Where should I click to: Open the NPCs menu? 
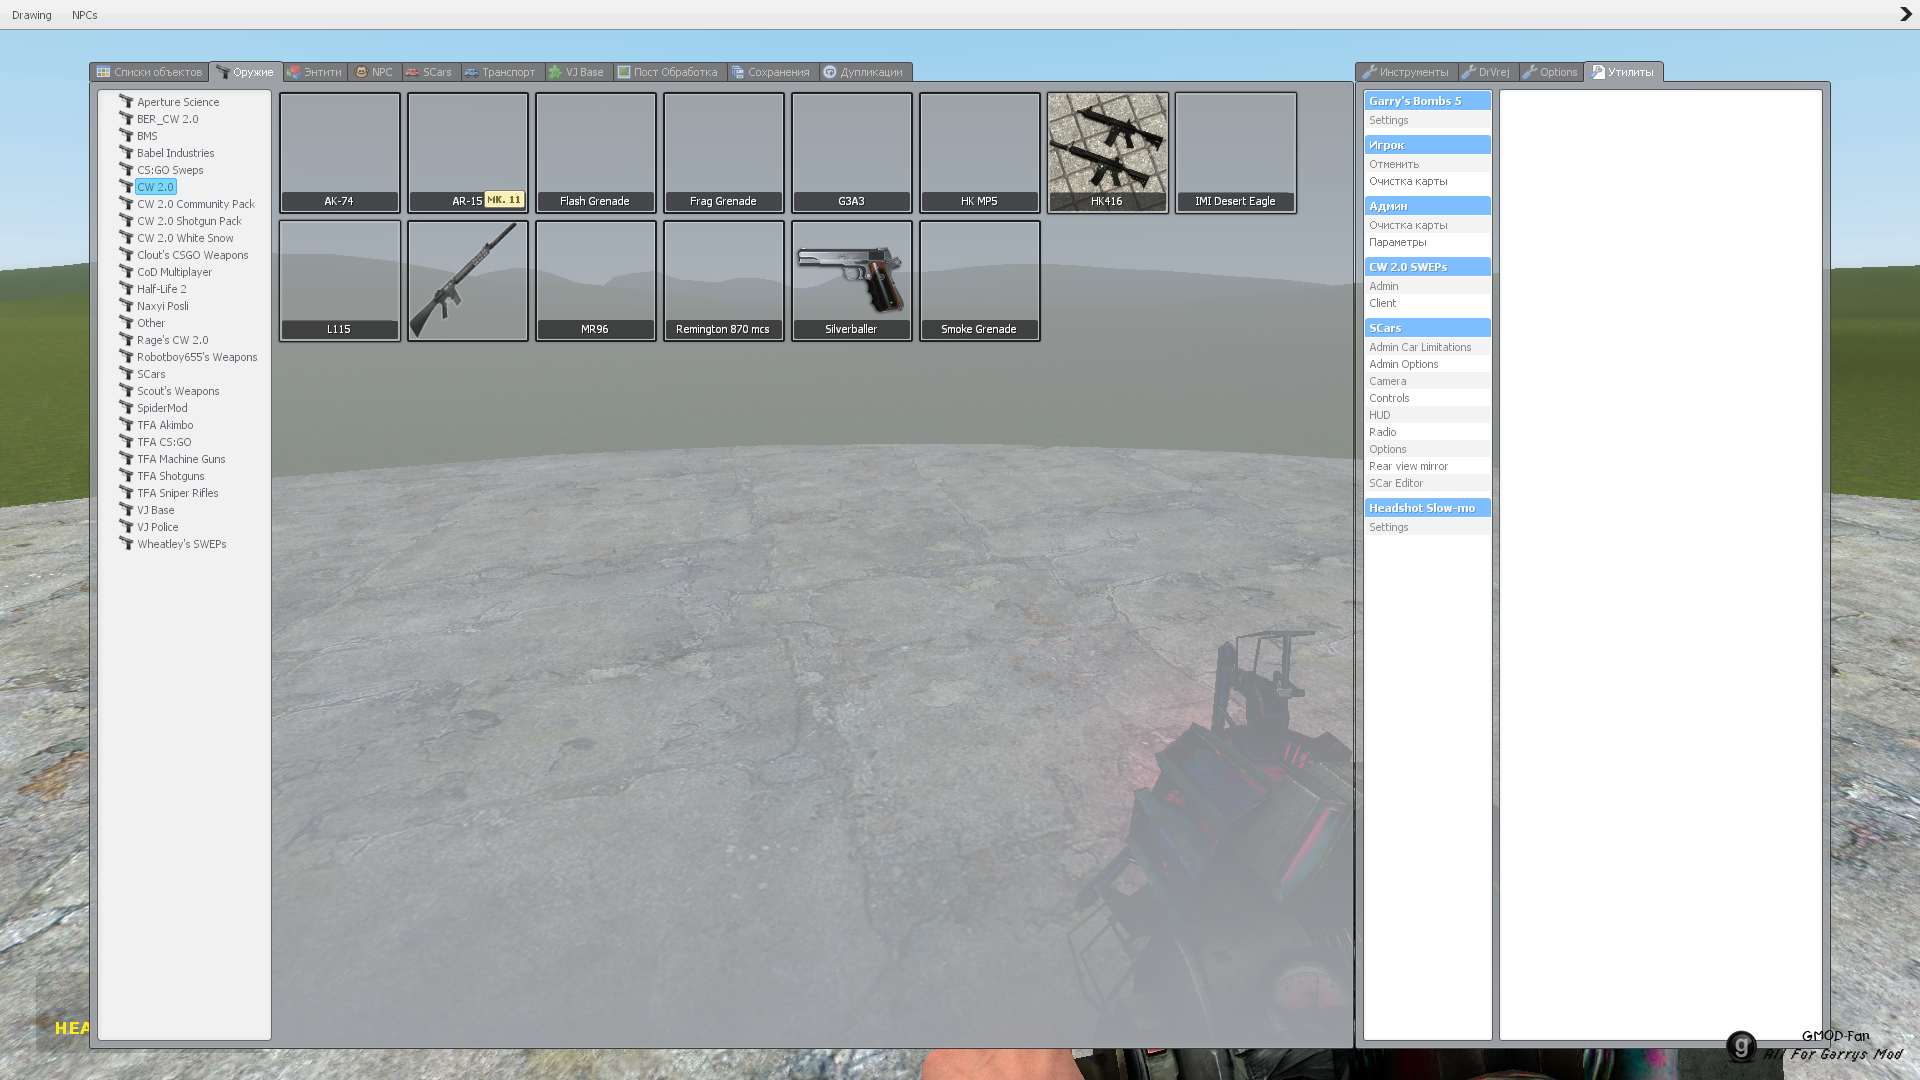[85, 15]
